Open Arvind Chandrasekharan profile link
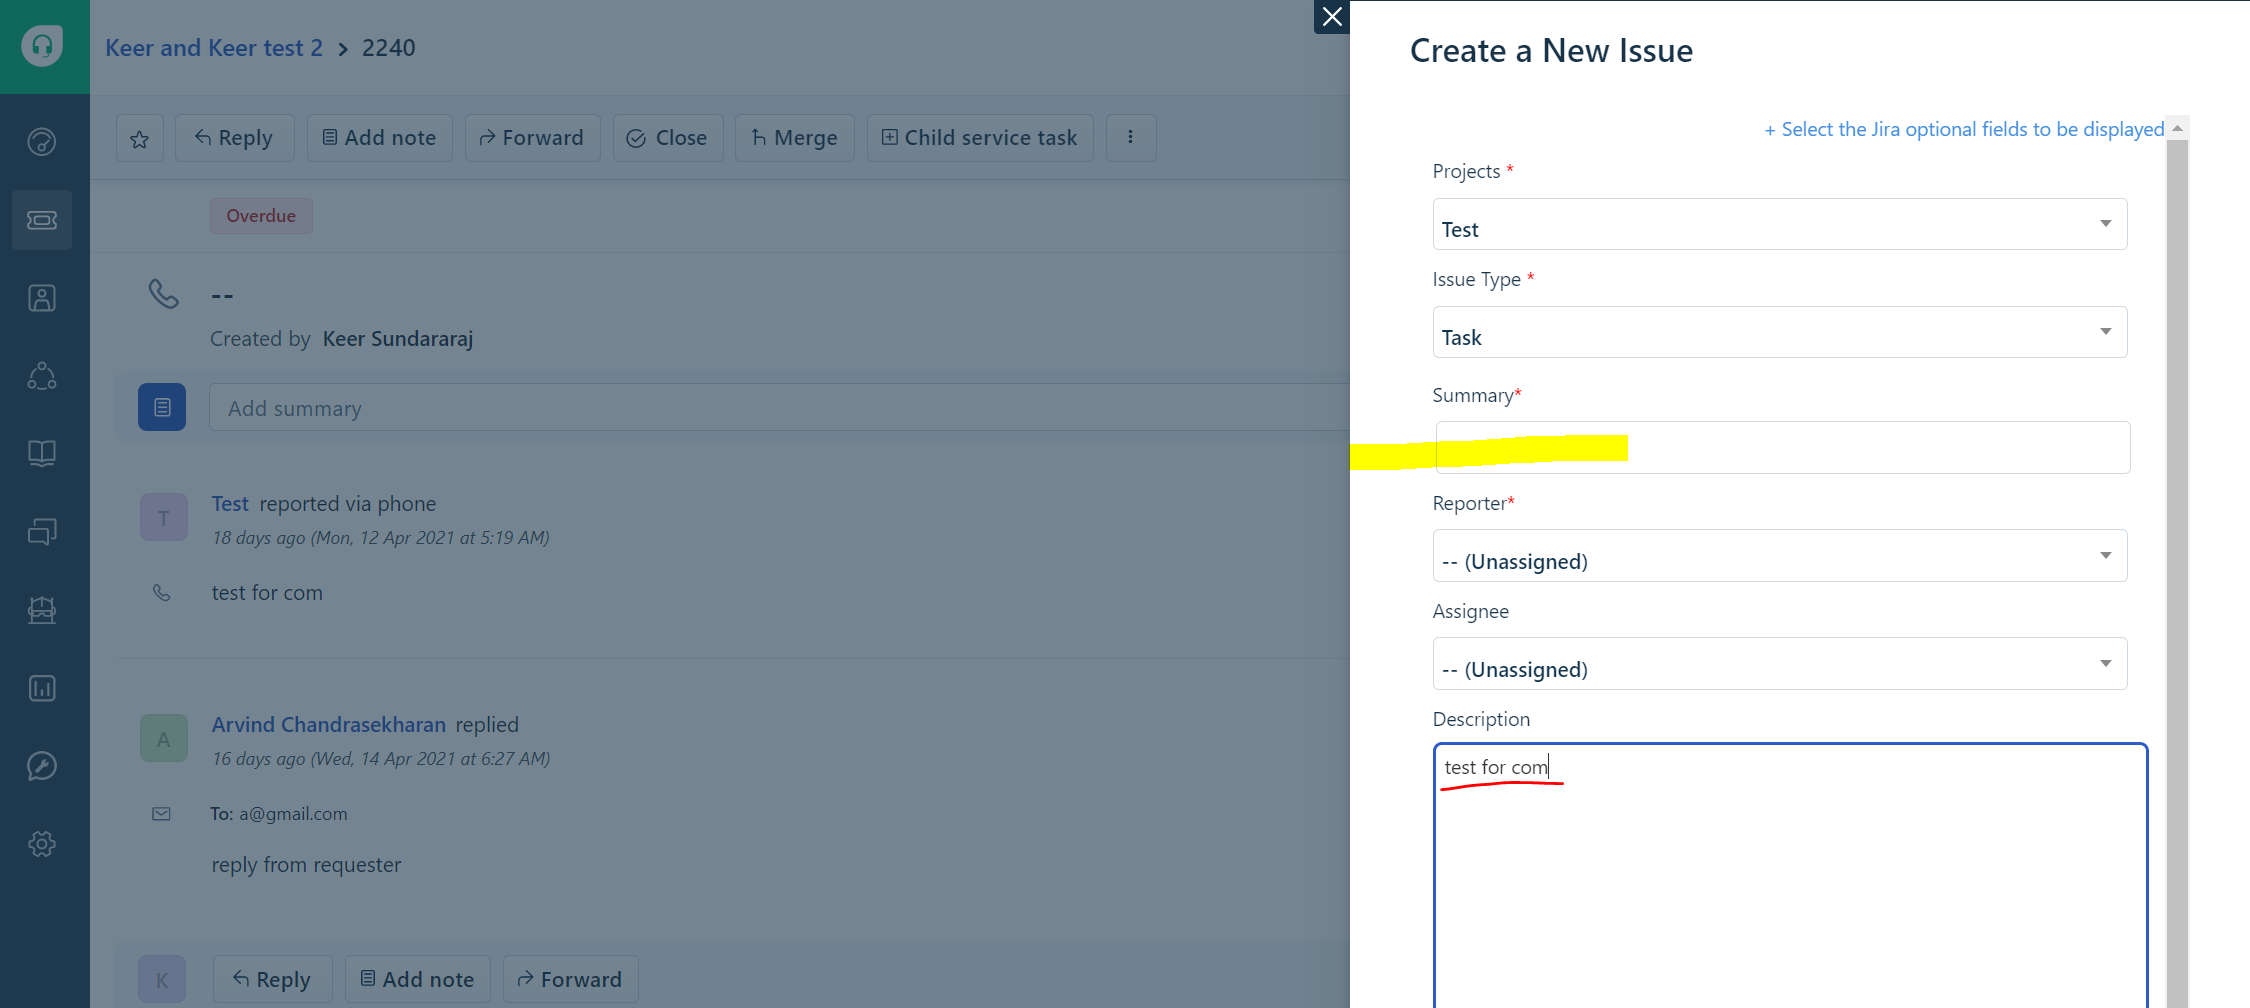The image size is (2250, 1008). [x=329, y=725]
